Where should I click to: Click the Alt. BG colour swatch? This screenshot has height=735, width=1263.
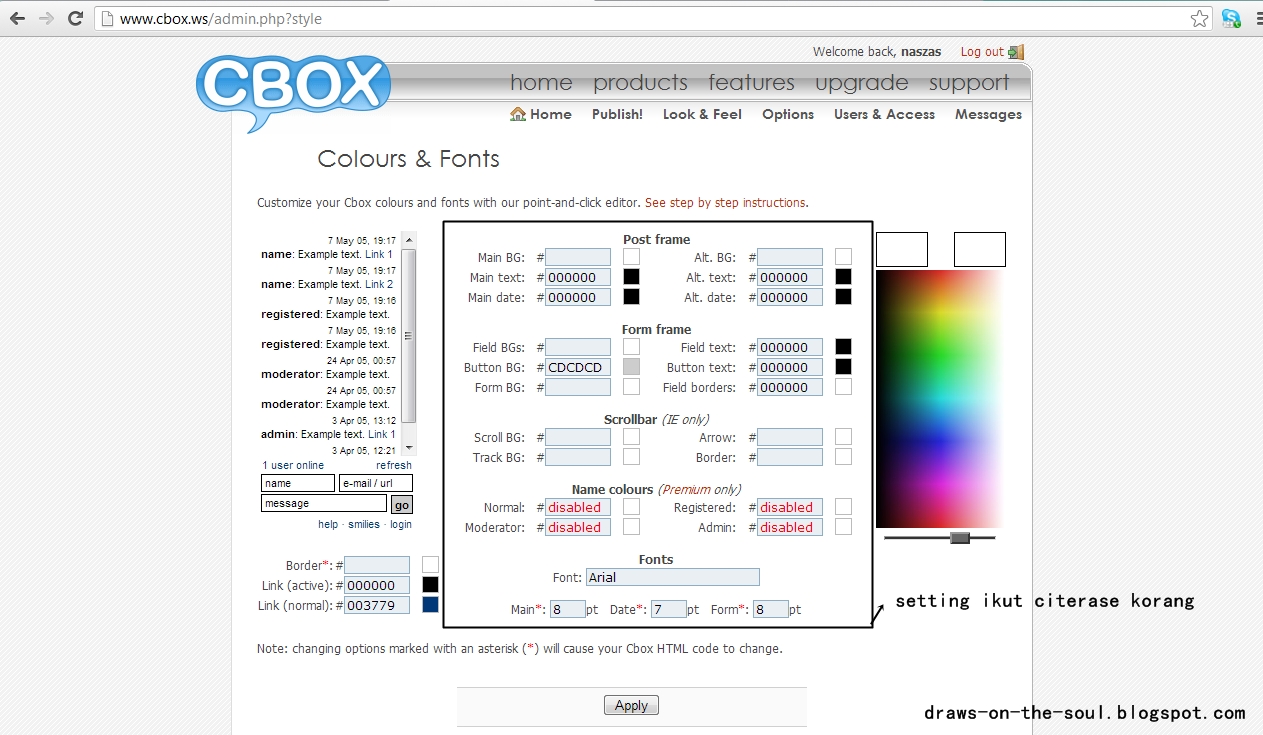tap(843, 257)
